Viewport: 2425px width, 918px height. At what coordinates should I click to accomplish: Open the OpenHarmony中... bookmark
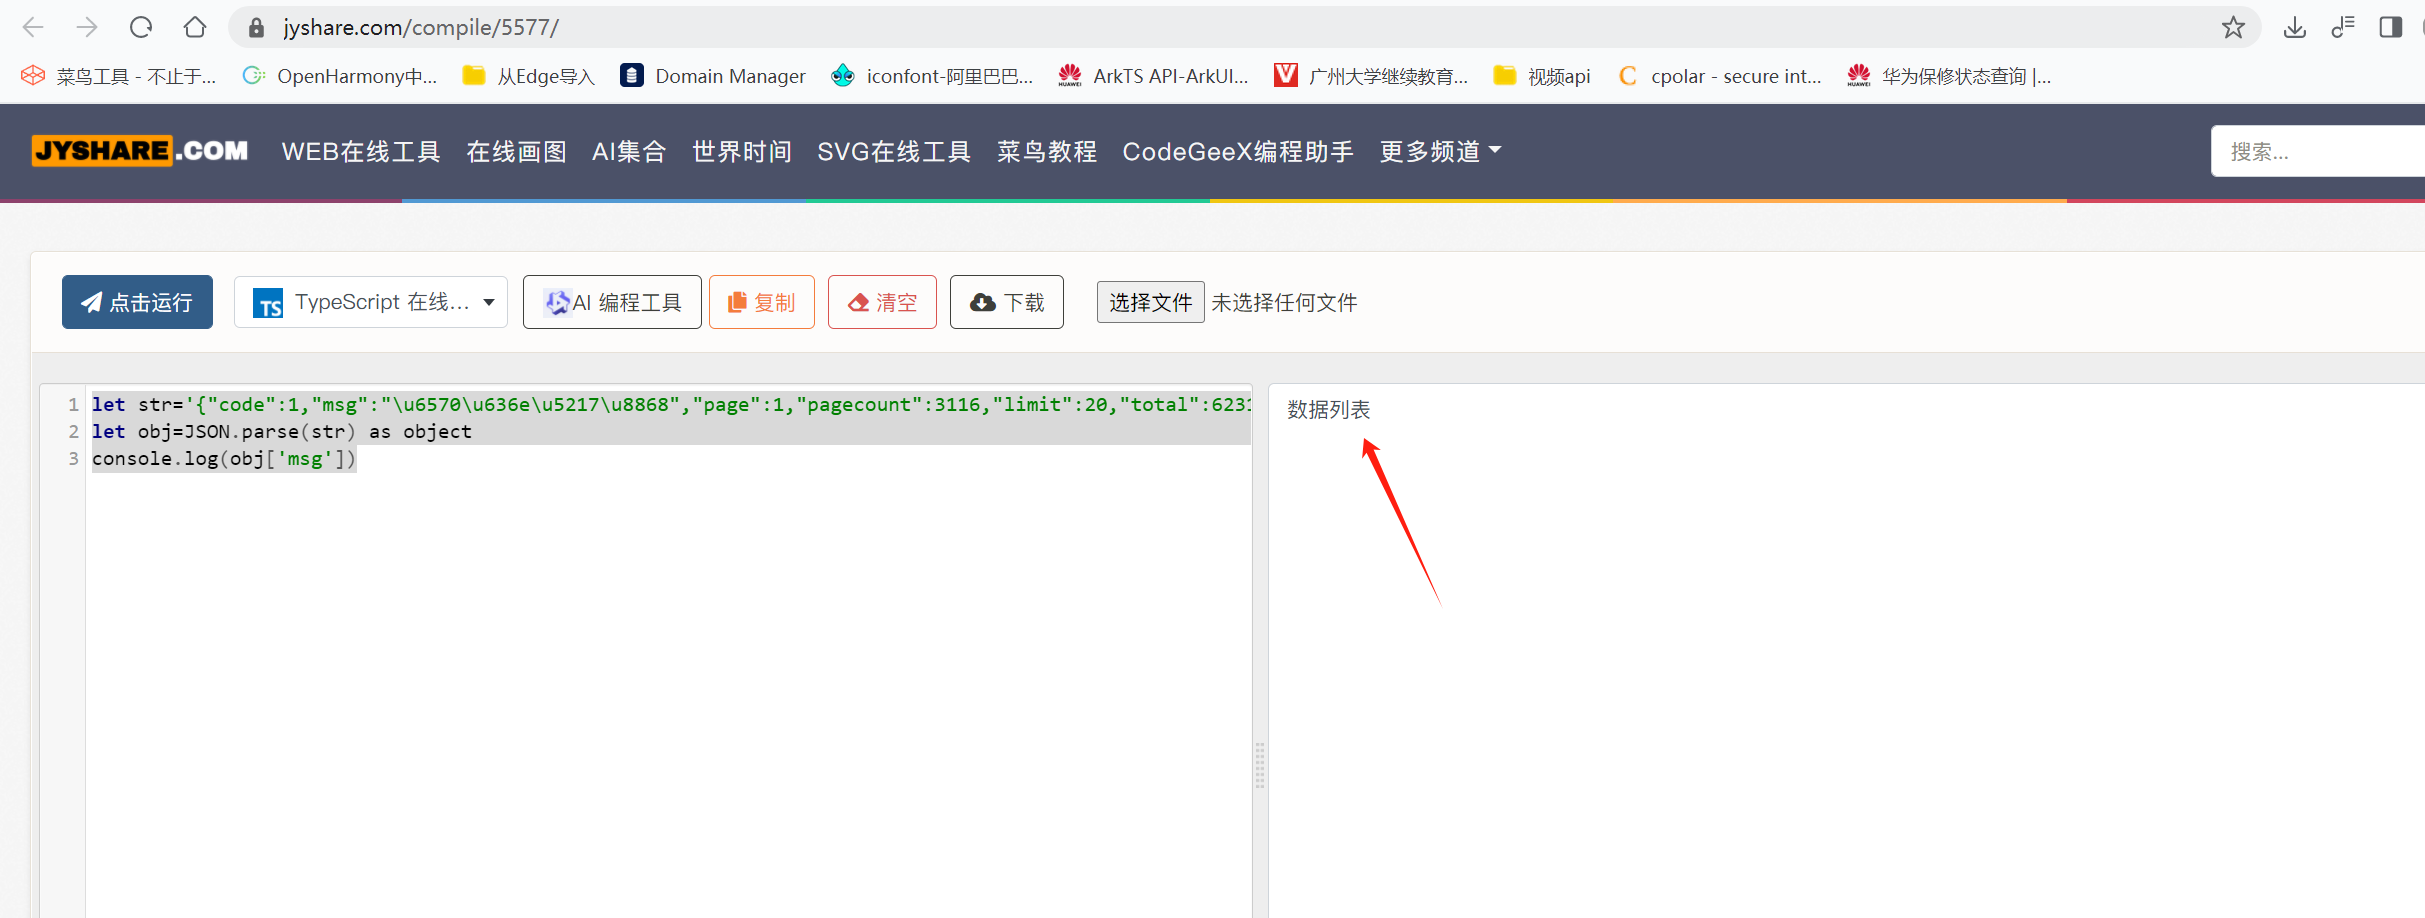pos(340,76)
